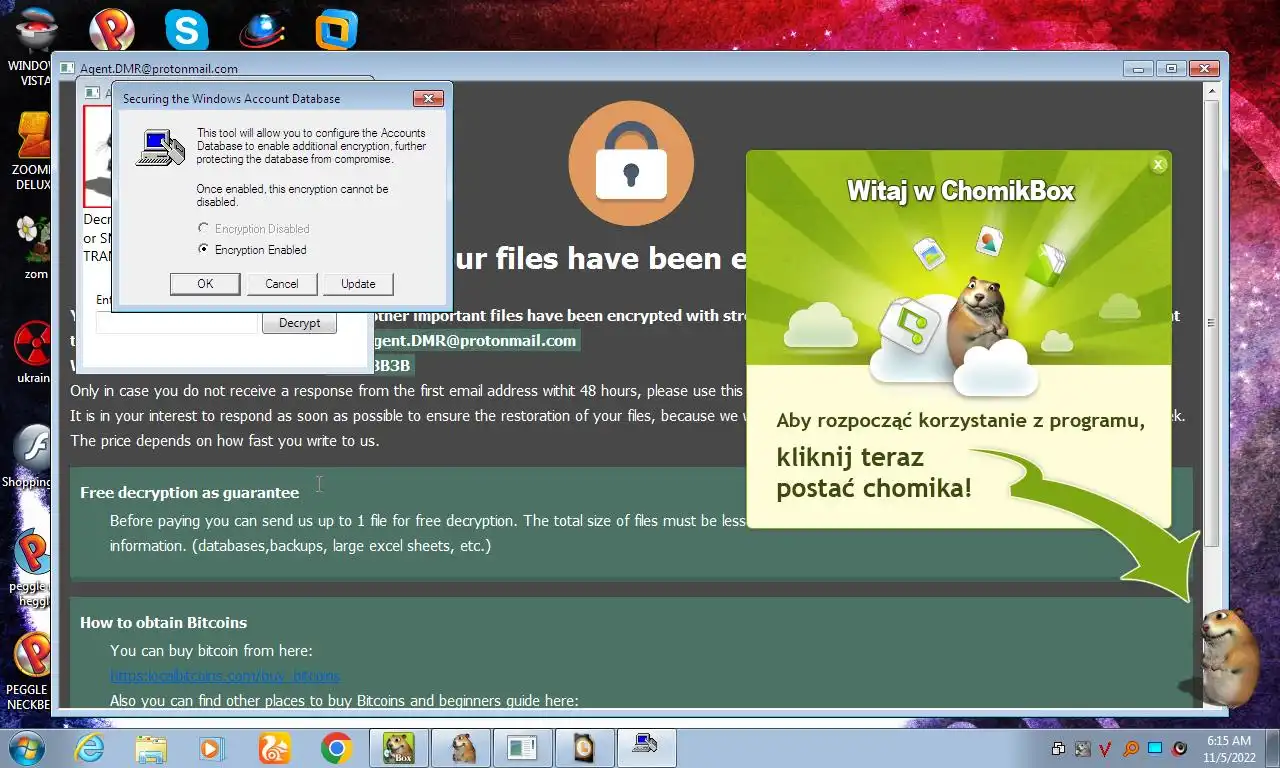Open the Flash Shopping desktop icon
The width and height of the screenshot is (1280, 768).
34,456
